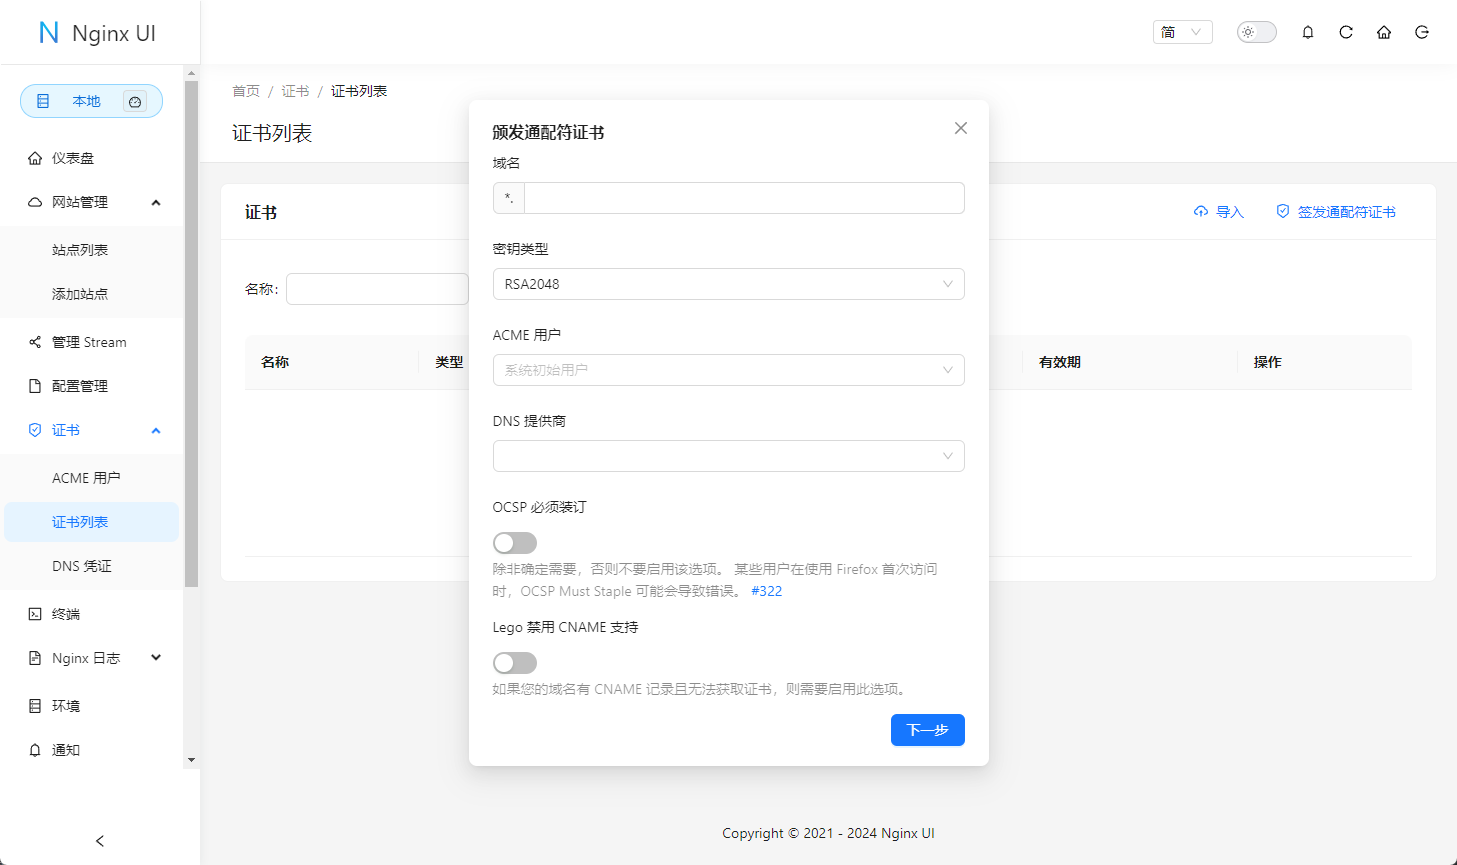This screenshot has height=865, width=1457.
Task: Click the refresh icon in top bar
Action: 1346,32
